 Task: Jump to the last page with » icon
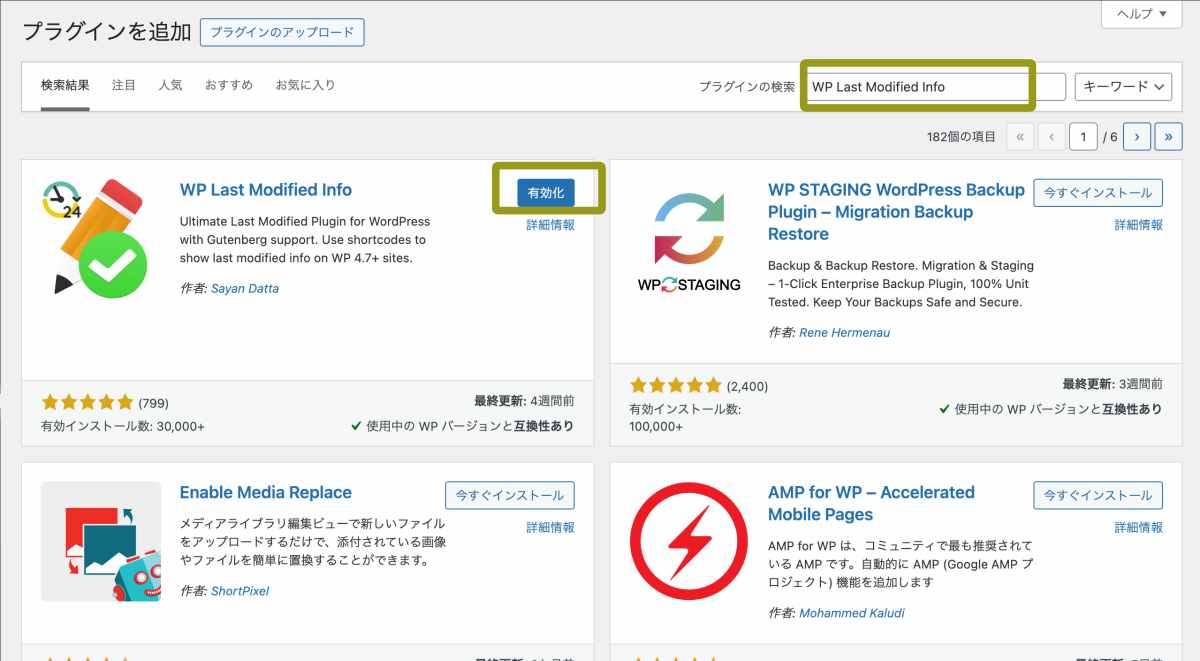click(x=1169, y=136)
